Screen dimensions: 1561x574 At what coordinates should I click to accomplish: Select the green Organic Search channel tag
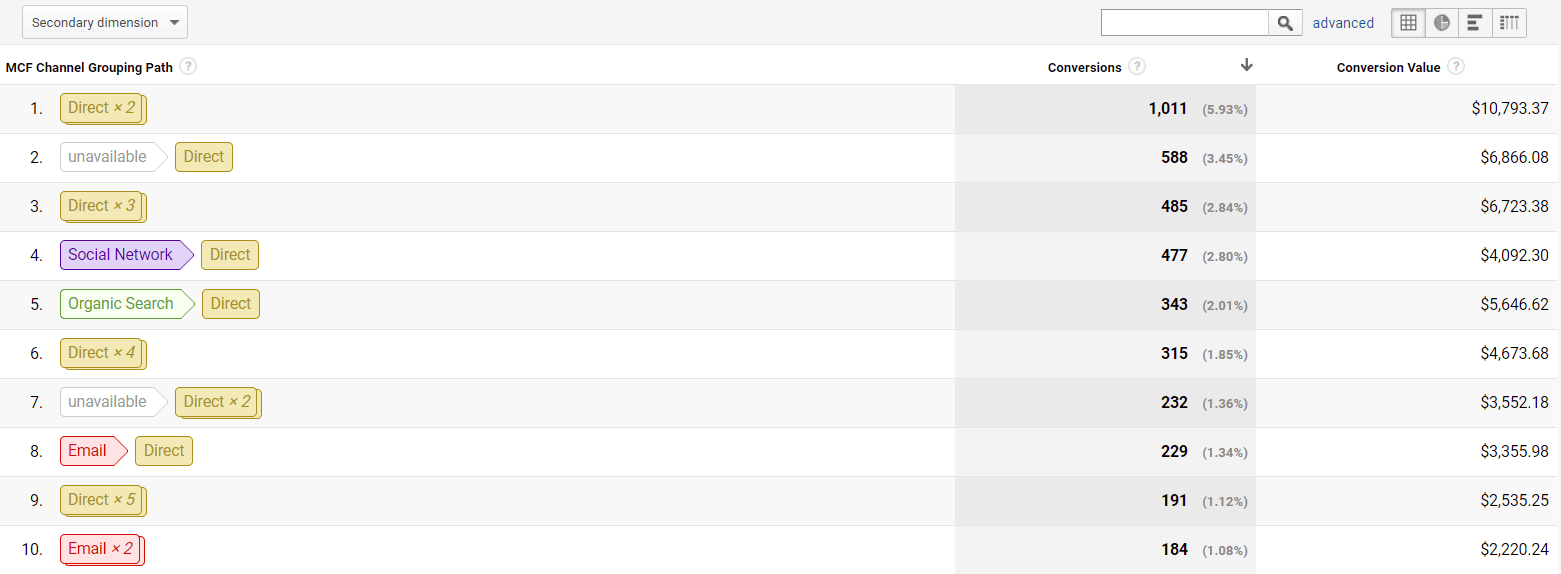[x=127, y=304]
